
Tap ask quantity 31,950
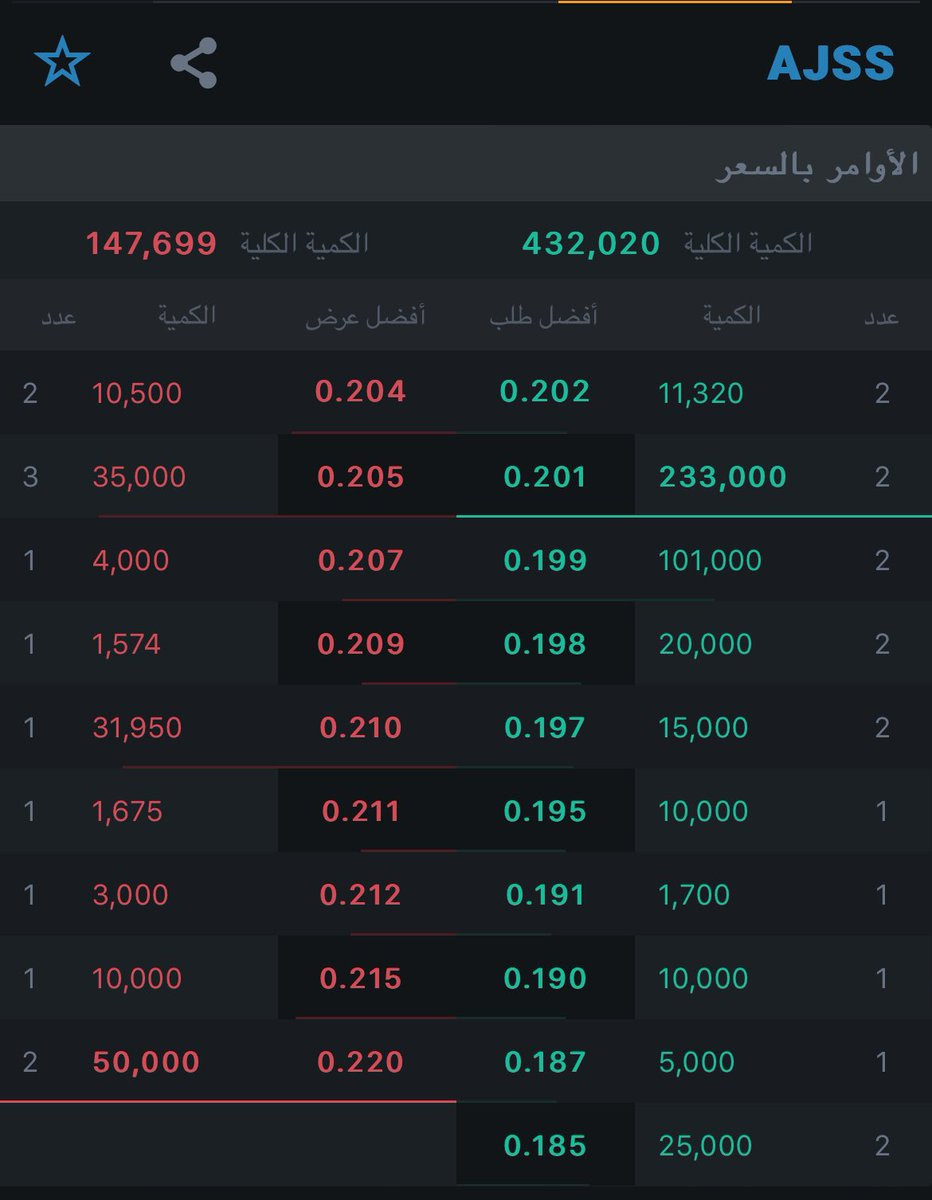pyautogui.click(x=137, y=728)
